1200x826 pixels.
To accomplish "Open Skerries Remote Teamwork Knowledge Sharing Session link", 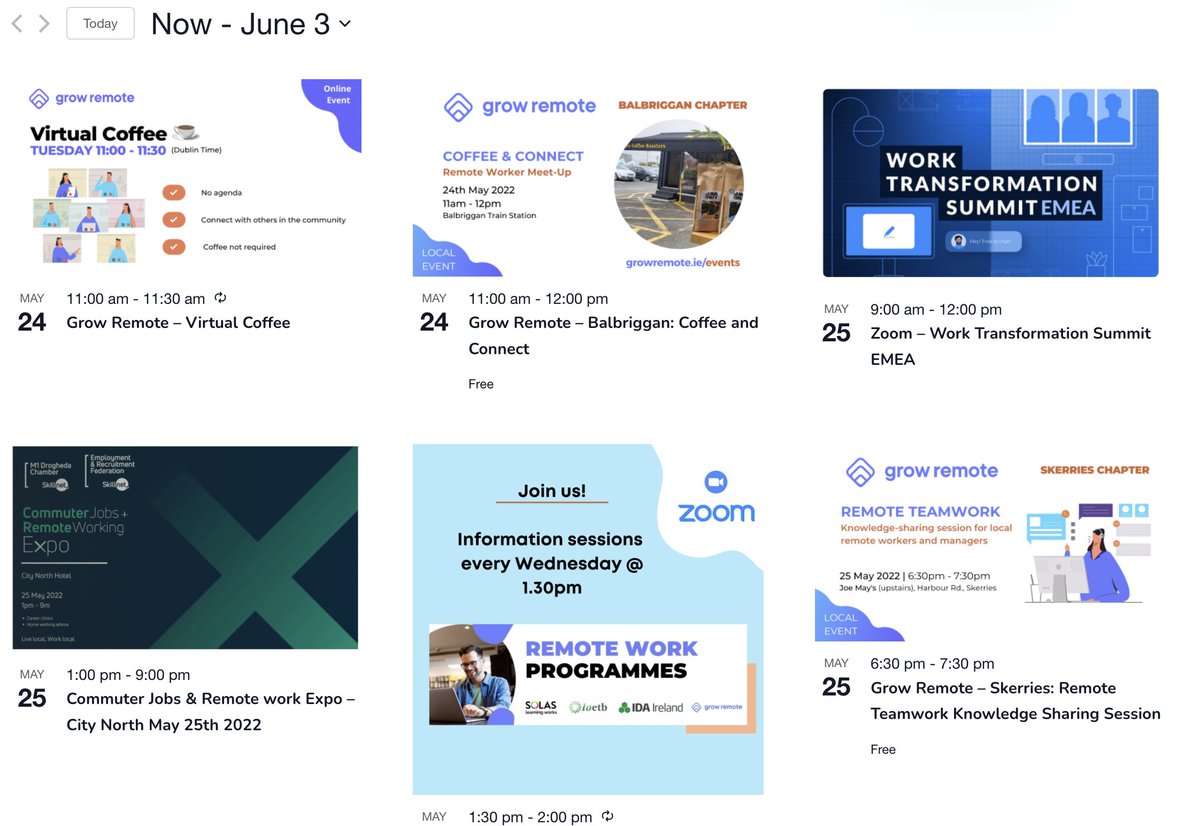I will pos(1015,700).
